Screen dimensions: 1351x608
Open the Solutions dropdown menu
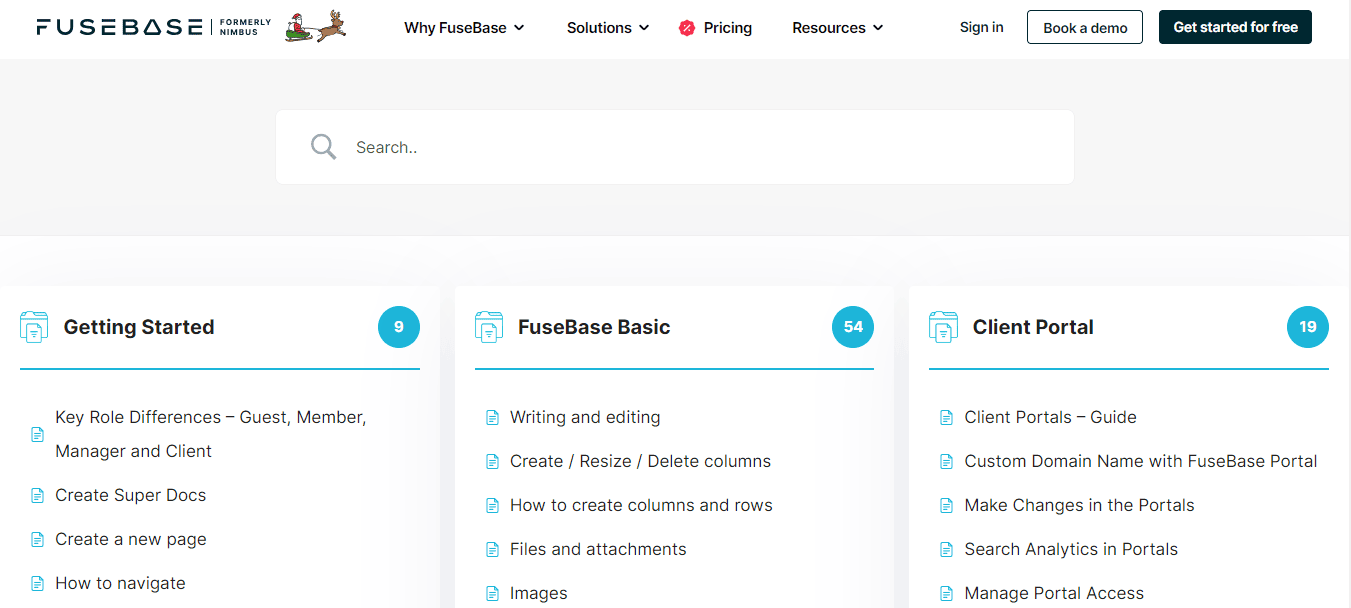606,28
